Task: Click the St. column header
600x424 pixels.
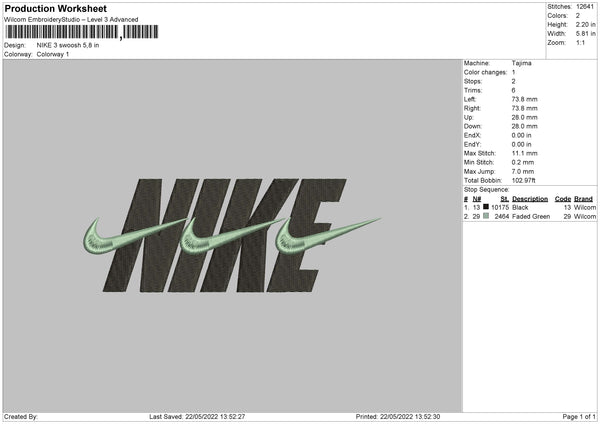Action: click(x=504, y=199)
